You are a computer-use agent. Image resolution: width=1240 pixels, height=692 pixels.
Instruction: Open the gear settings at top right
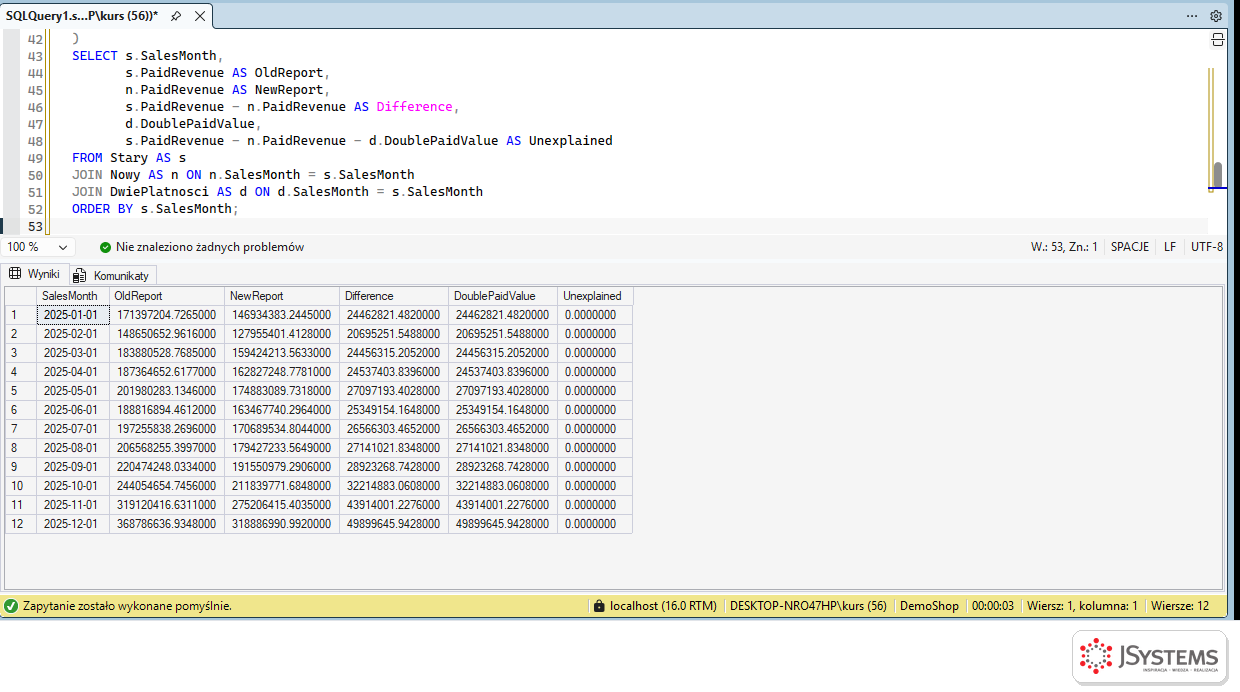[1216, 16]
